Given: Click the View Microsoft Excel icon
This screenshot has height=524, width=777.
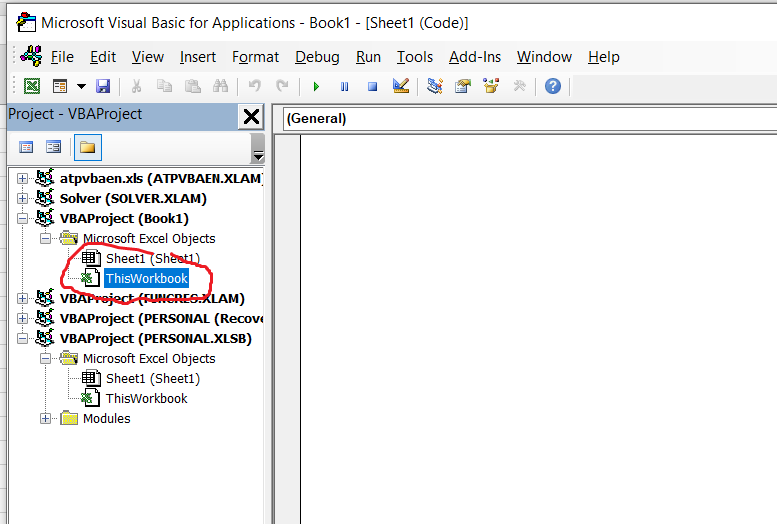Looking at the screenshot, I should click(x=32, y=86).
